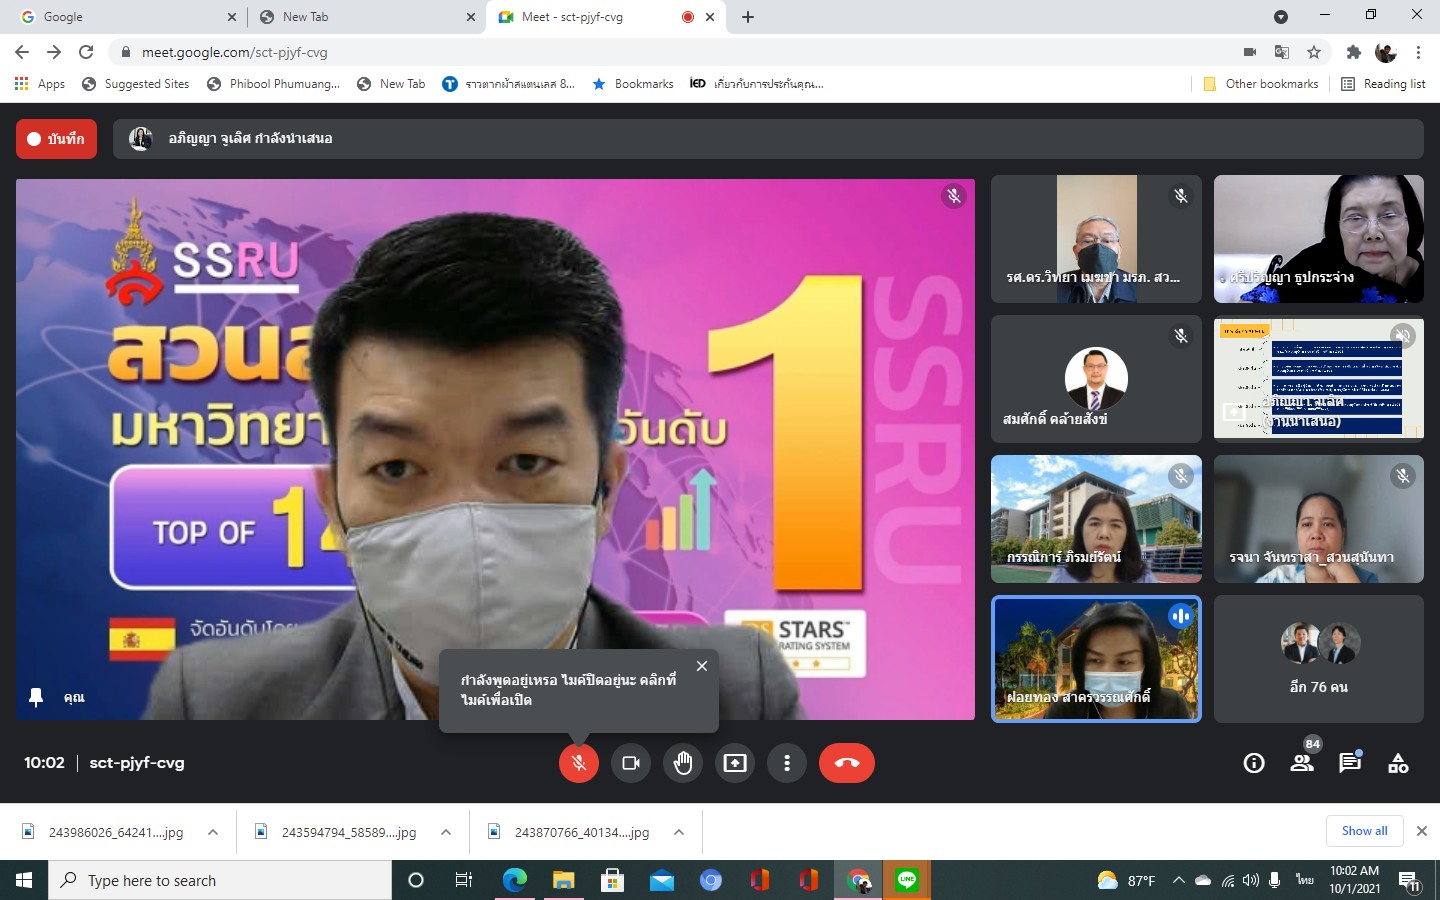Image resolution: width=1440 pixels, height=900 pixels.
Task: Open the Activities panel icon
Action: pos(1398,764)
